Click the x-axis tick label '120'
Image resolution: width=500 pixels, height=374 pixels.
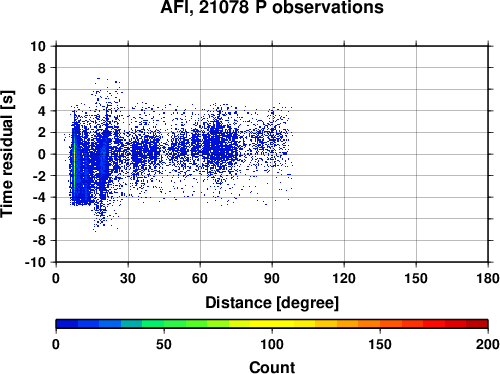tap(344, 278)
